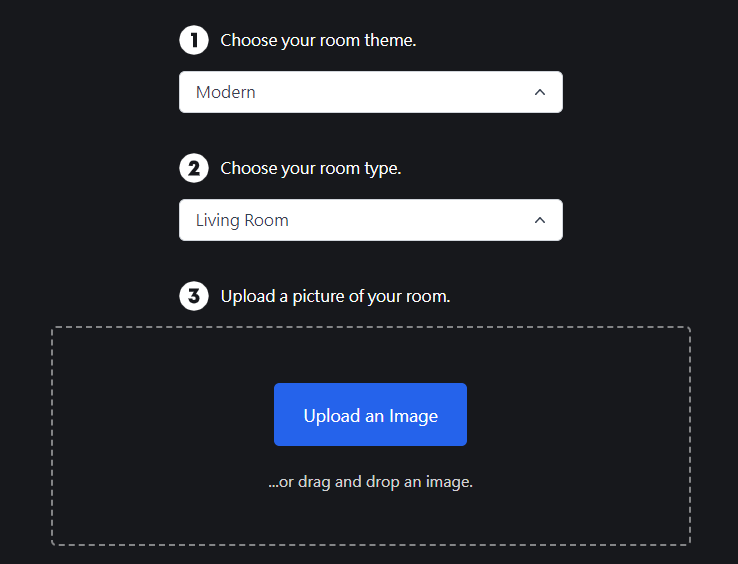Image resolution: width=738 pixels, height=564 pixels.
Task: Click the word "Image" on the upload button
Action: tap(414, 416)
